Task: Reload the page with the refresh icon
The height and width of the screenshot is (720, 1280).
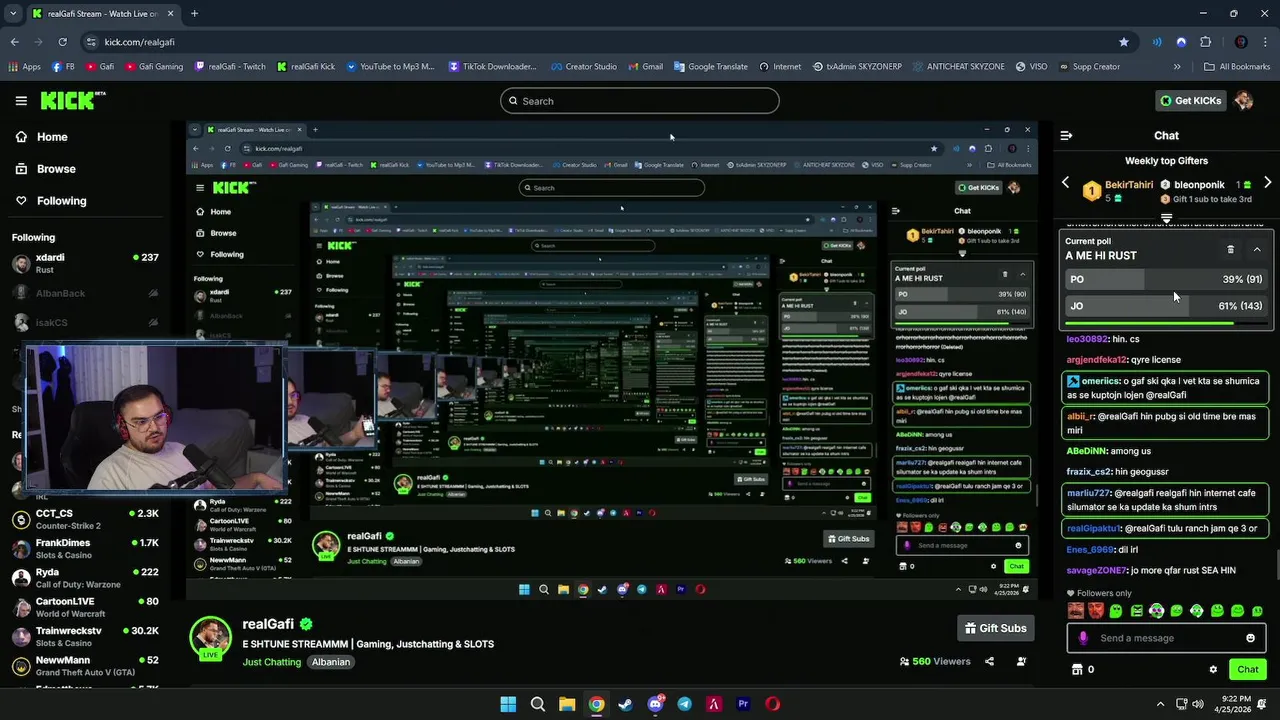Action: pos(62,42)
